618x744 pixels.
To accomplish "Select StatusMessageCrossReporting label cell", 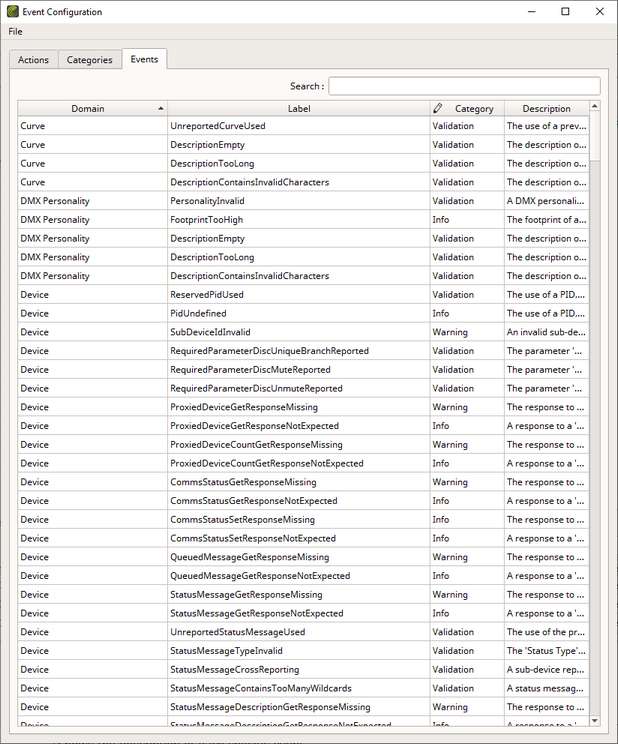I will pos(299,670).
